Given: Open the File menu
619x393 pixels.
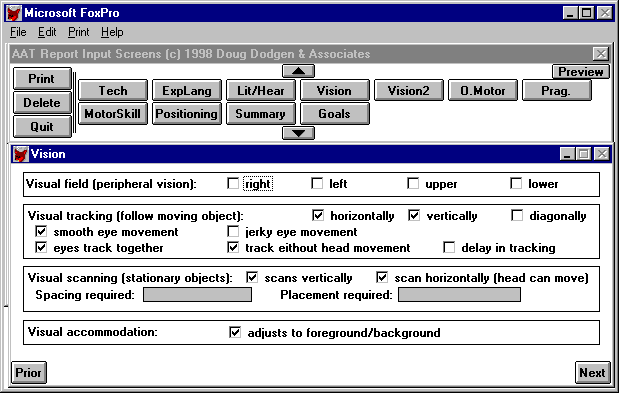Looking at the screenshot, I should click(x=18, y=32).
